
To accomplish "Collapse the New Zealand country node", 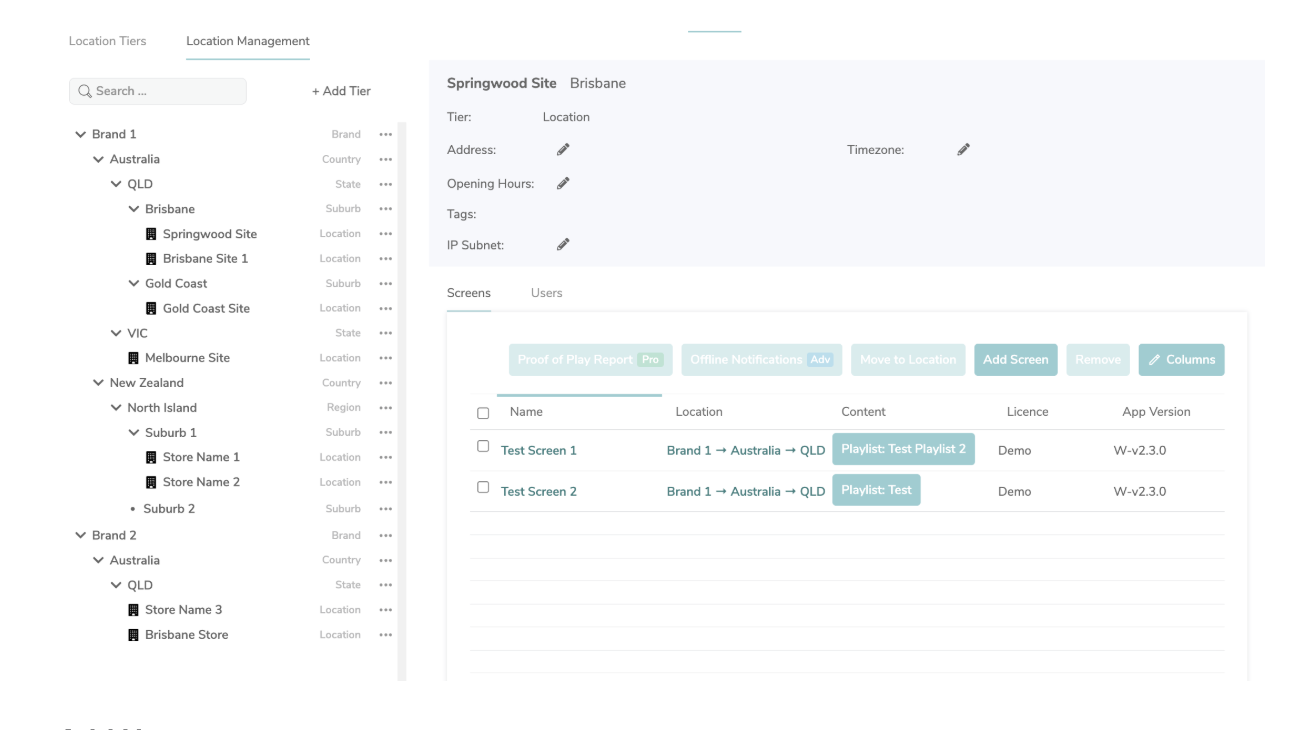I will click(98, 383).
